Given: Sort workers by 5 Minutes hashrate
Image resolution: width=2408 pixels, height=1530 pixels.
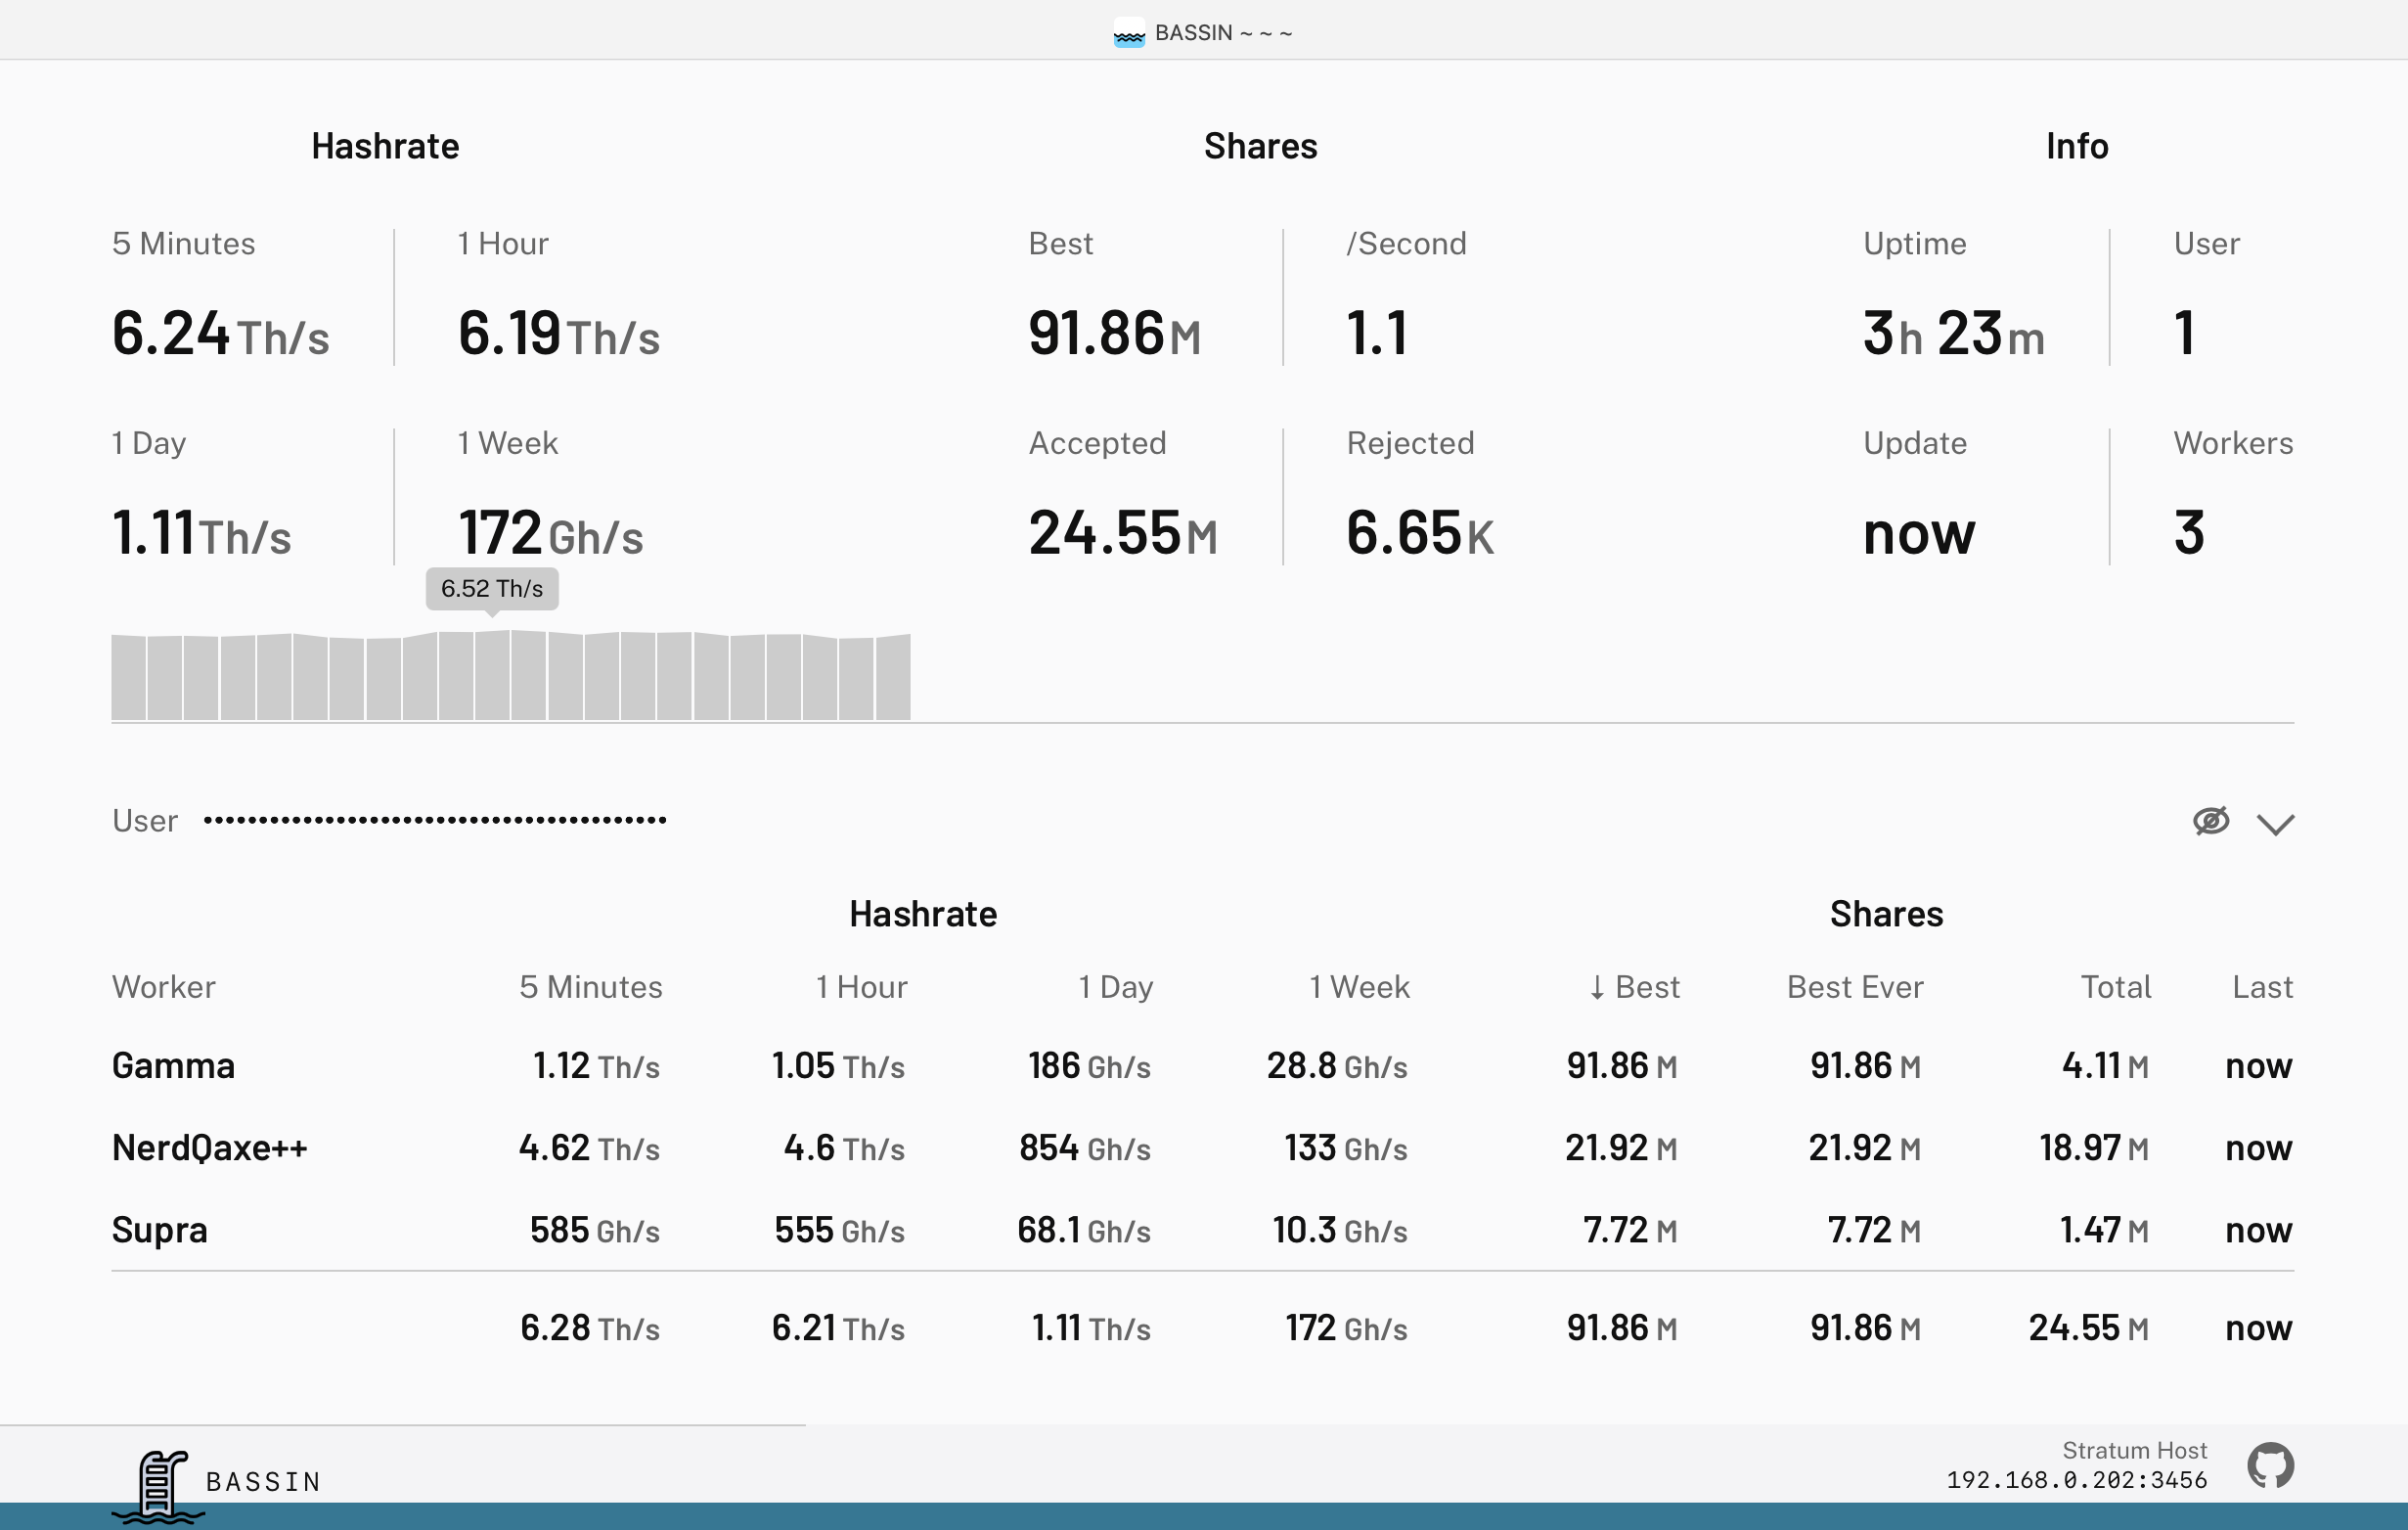Looking at the screenshot, I should (x=590, y=987).
